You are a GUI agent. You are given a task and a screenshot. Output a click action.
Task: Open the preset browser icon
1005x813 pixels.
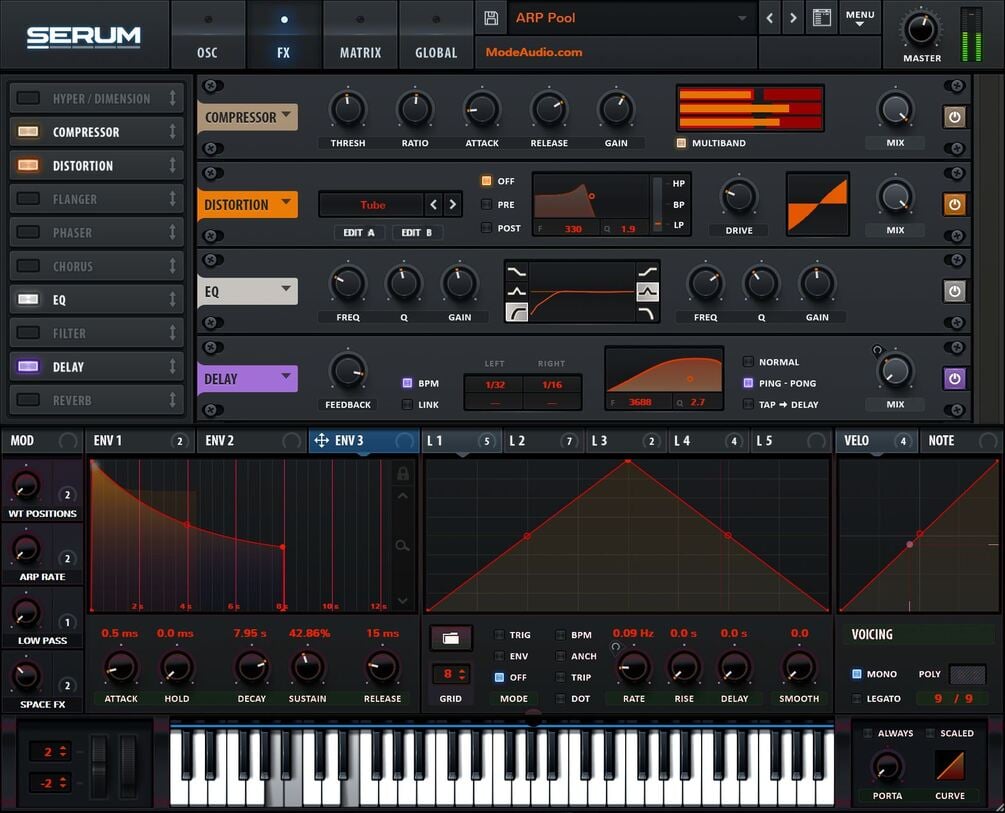click(822, 18)
